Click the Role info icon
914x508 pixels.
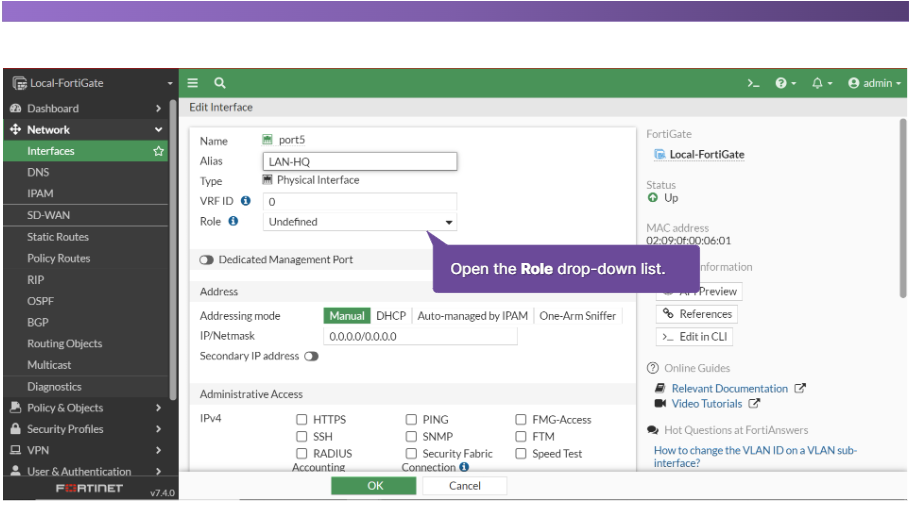(x=233, y=221)
